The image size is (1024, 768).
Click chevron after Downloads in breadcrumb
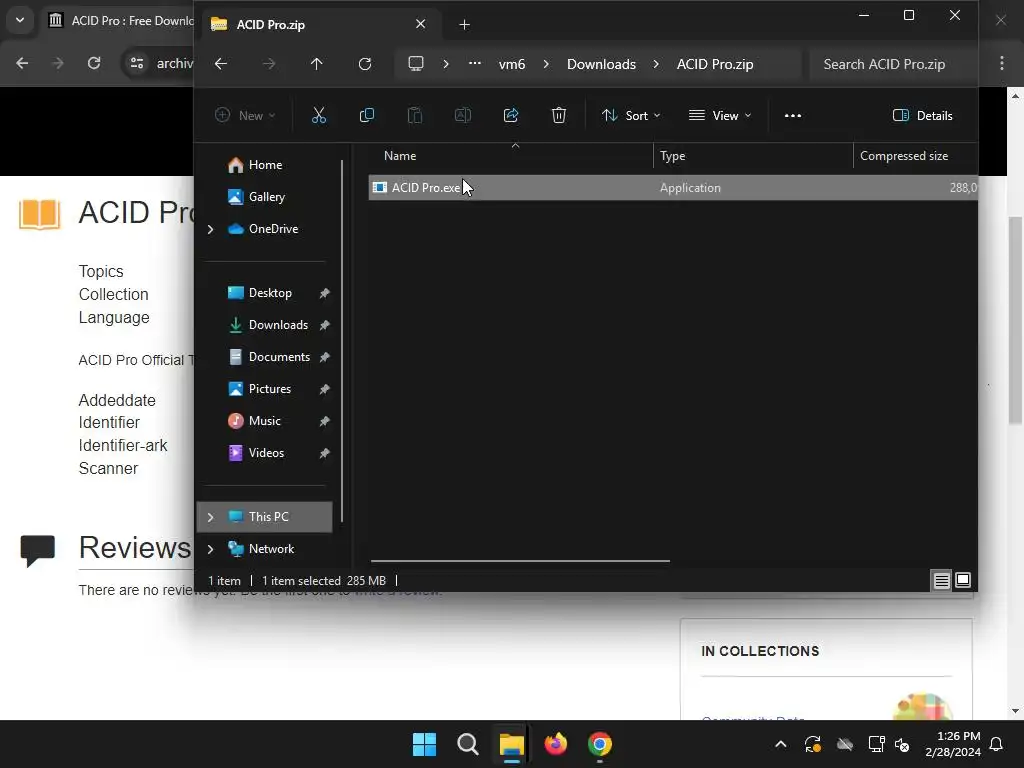pyautogui.click(x=656, y=64)
